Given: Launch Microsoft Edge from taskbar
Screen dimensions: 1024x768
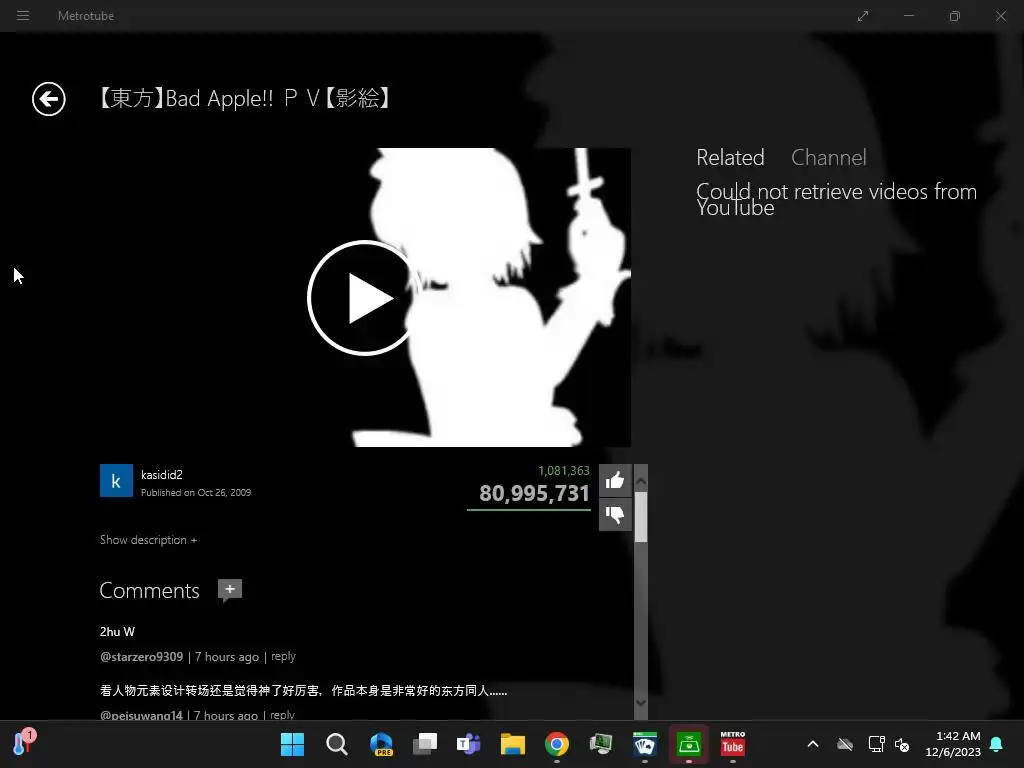Looking at the screenshot, I should point(381,744).
